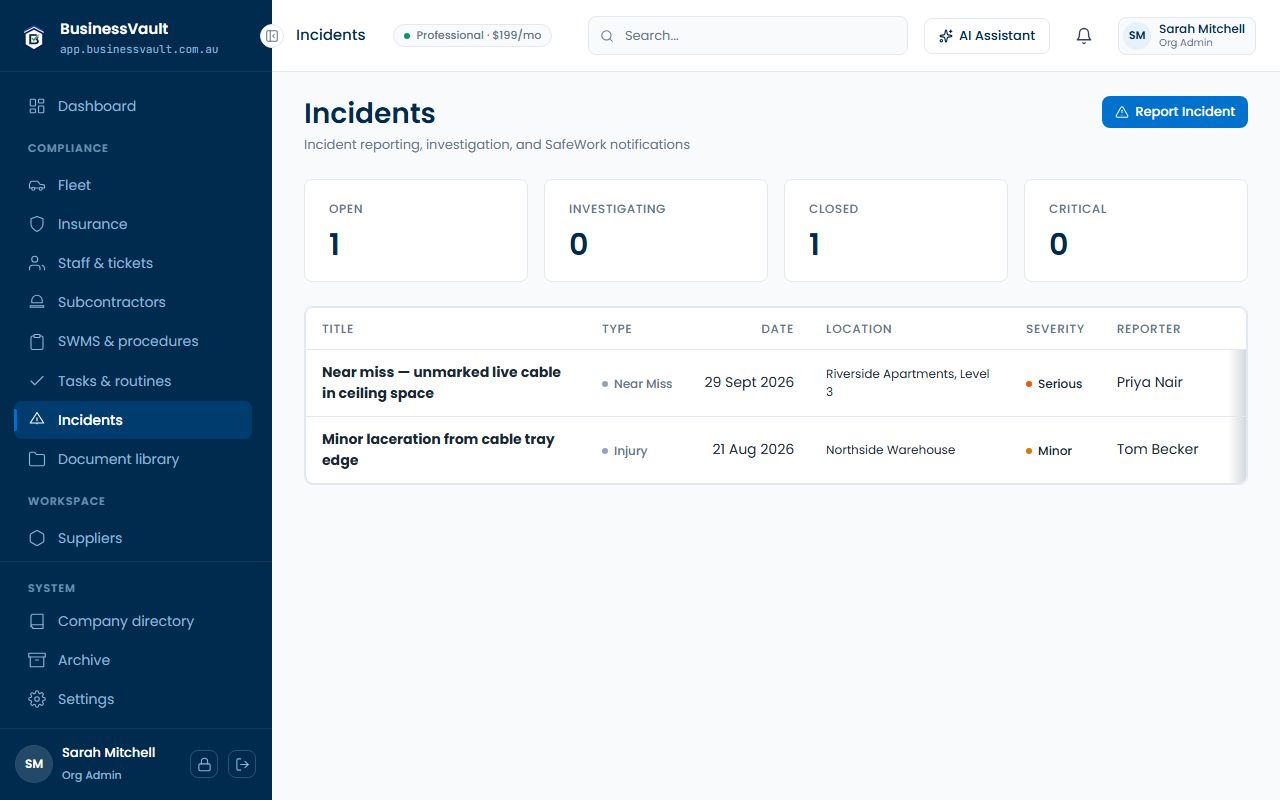Select the Investigating stat card
Viewport: 1280px width, 800px height.
[x=656, y=231]
